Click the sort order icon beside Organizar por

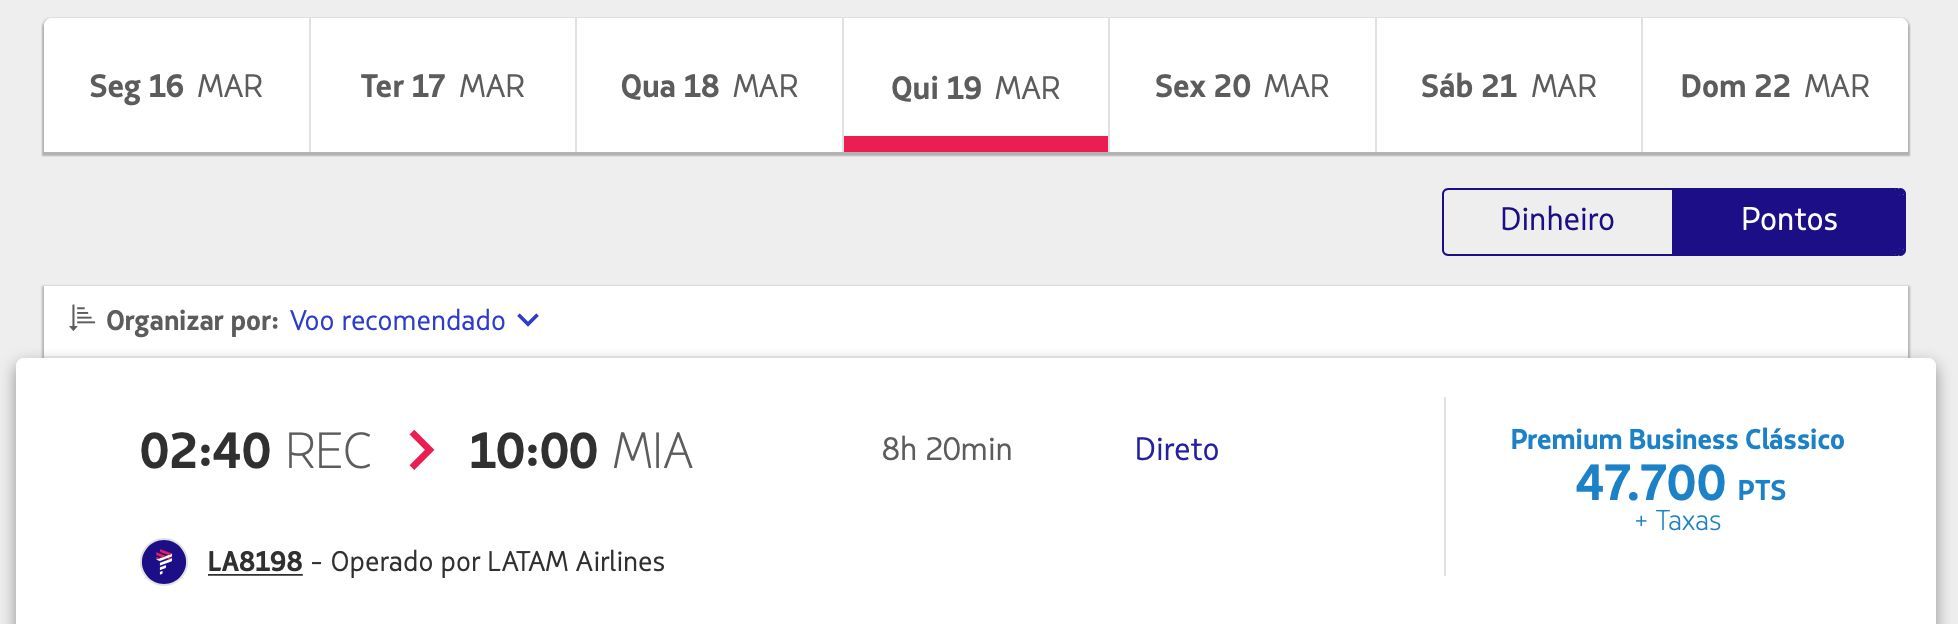pyautogui.click(x=81, y=319)
